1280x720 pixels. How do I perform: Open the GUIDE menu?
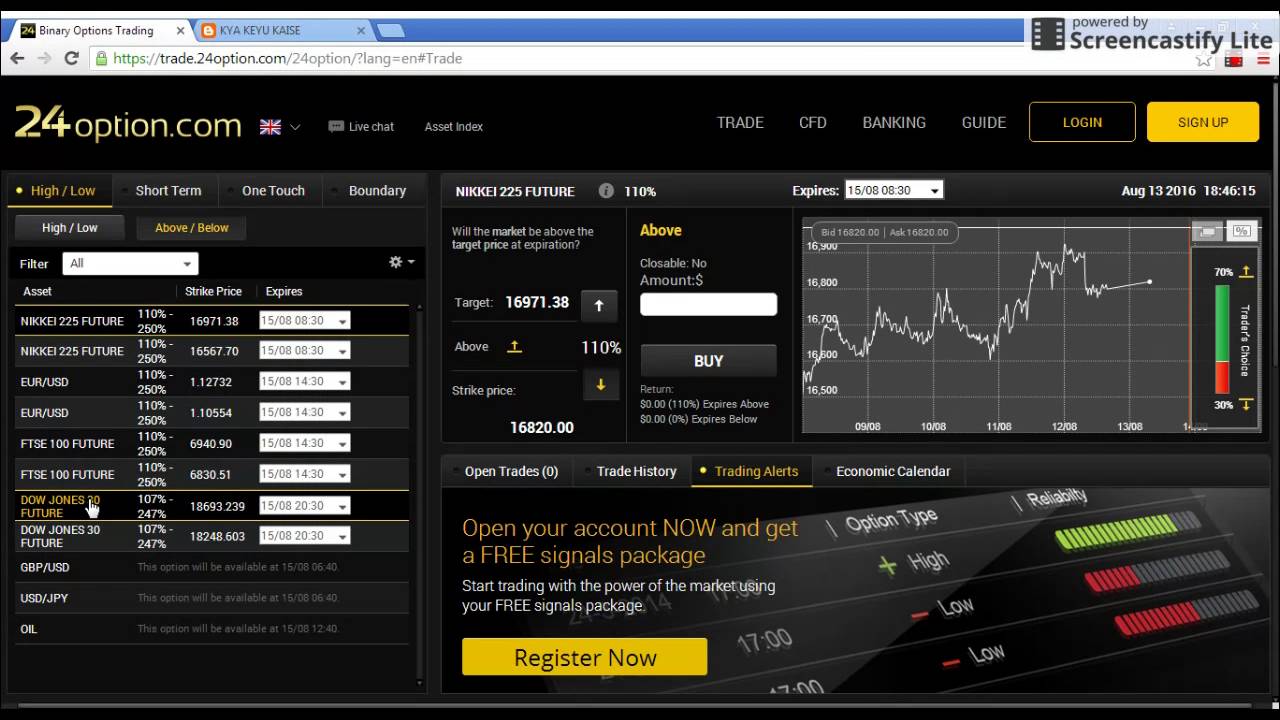(x=984, y=122)
